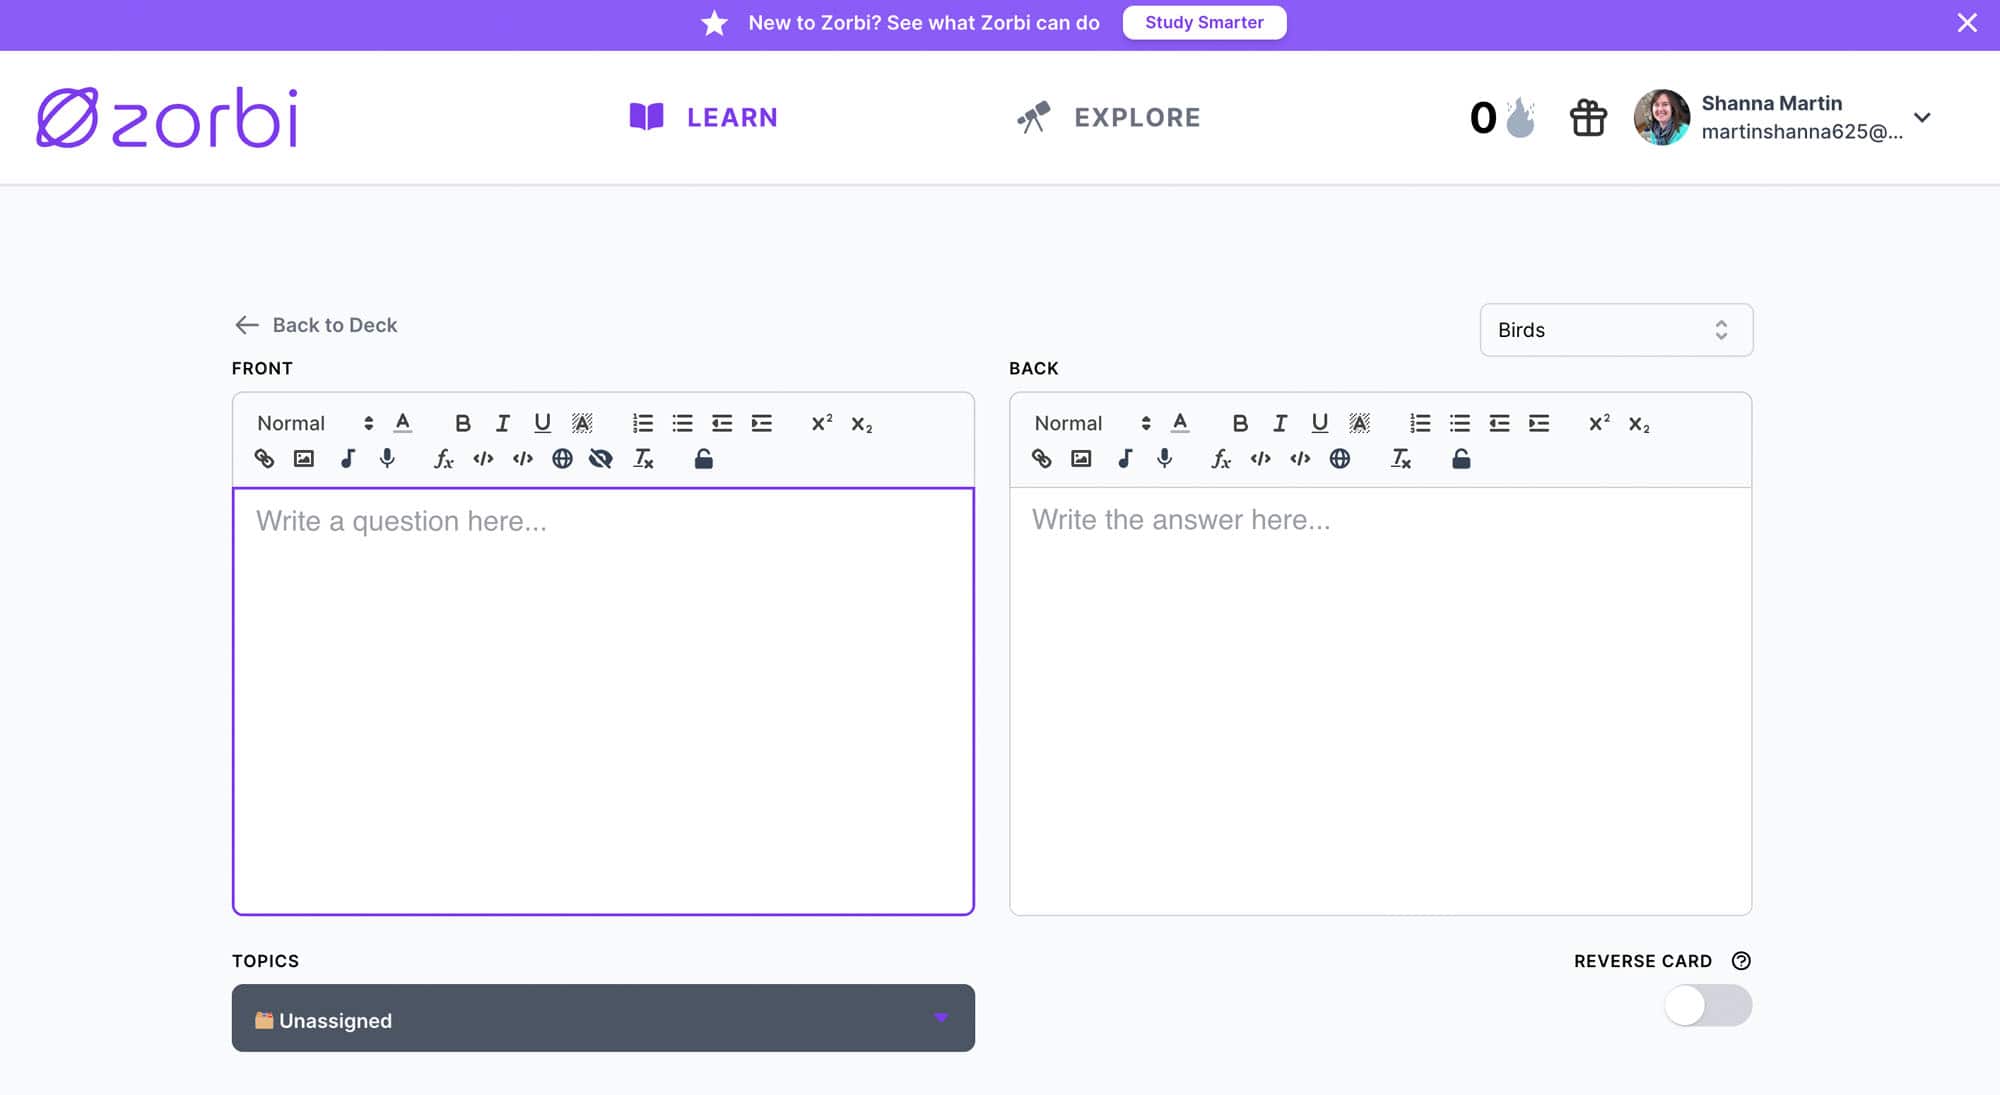Click the globe icon in front toolbar
The image size is (2000, 1095).
[x=562, y=459]
